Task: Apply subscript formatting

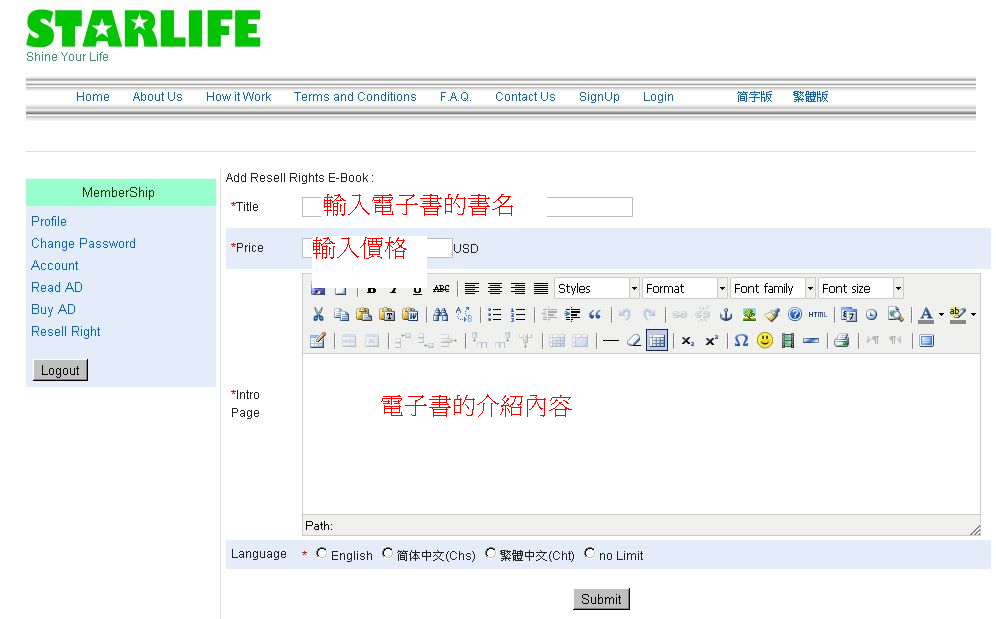Action: click(x=687, y=341)
